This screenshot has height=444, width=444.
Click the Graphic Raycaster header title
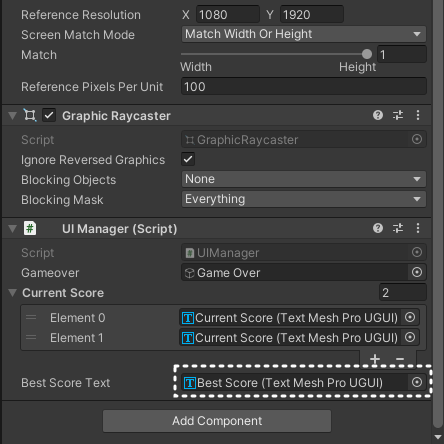(x=116, y=116)
